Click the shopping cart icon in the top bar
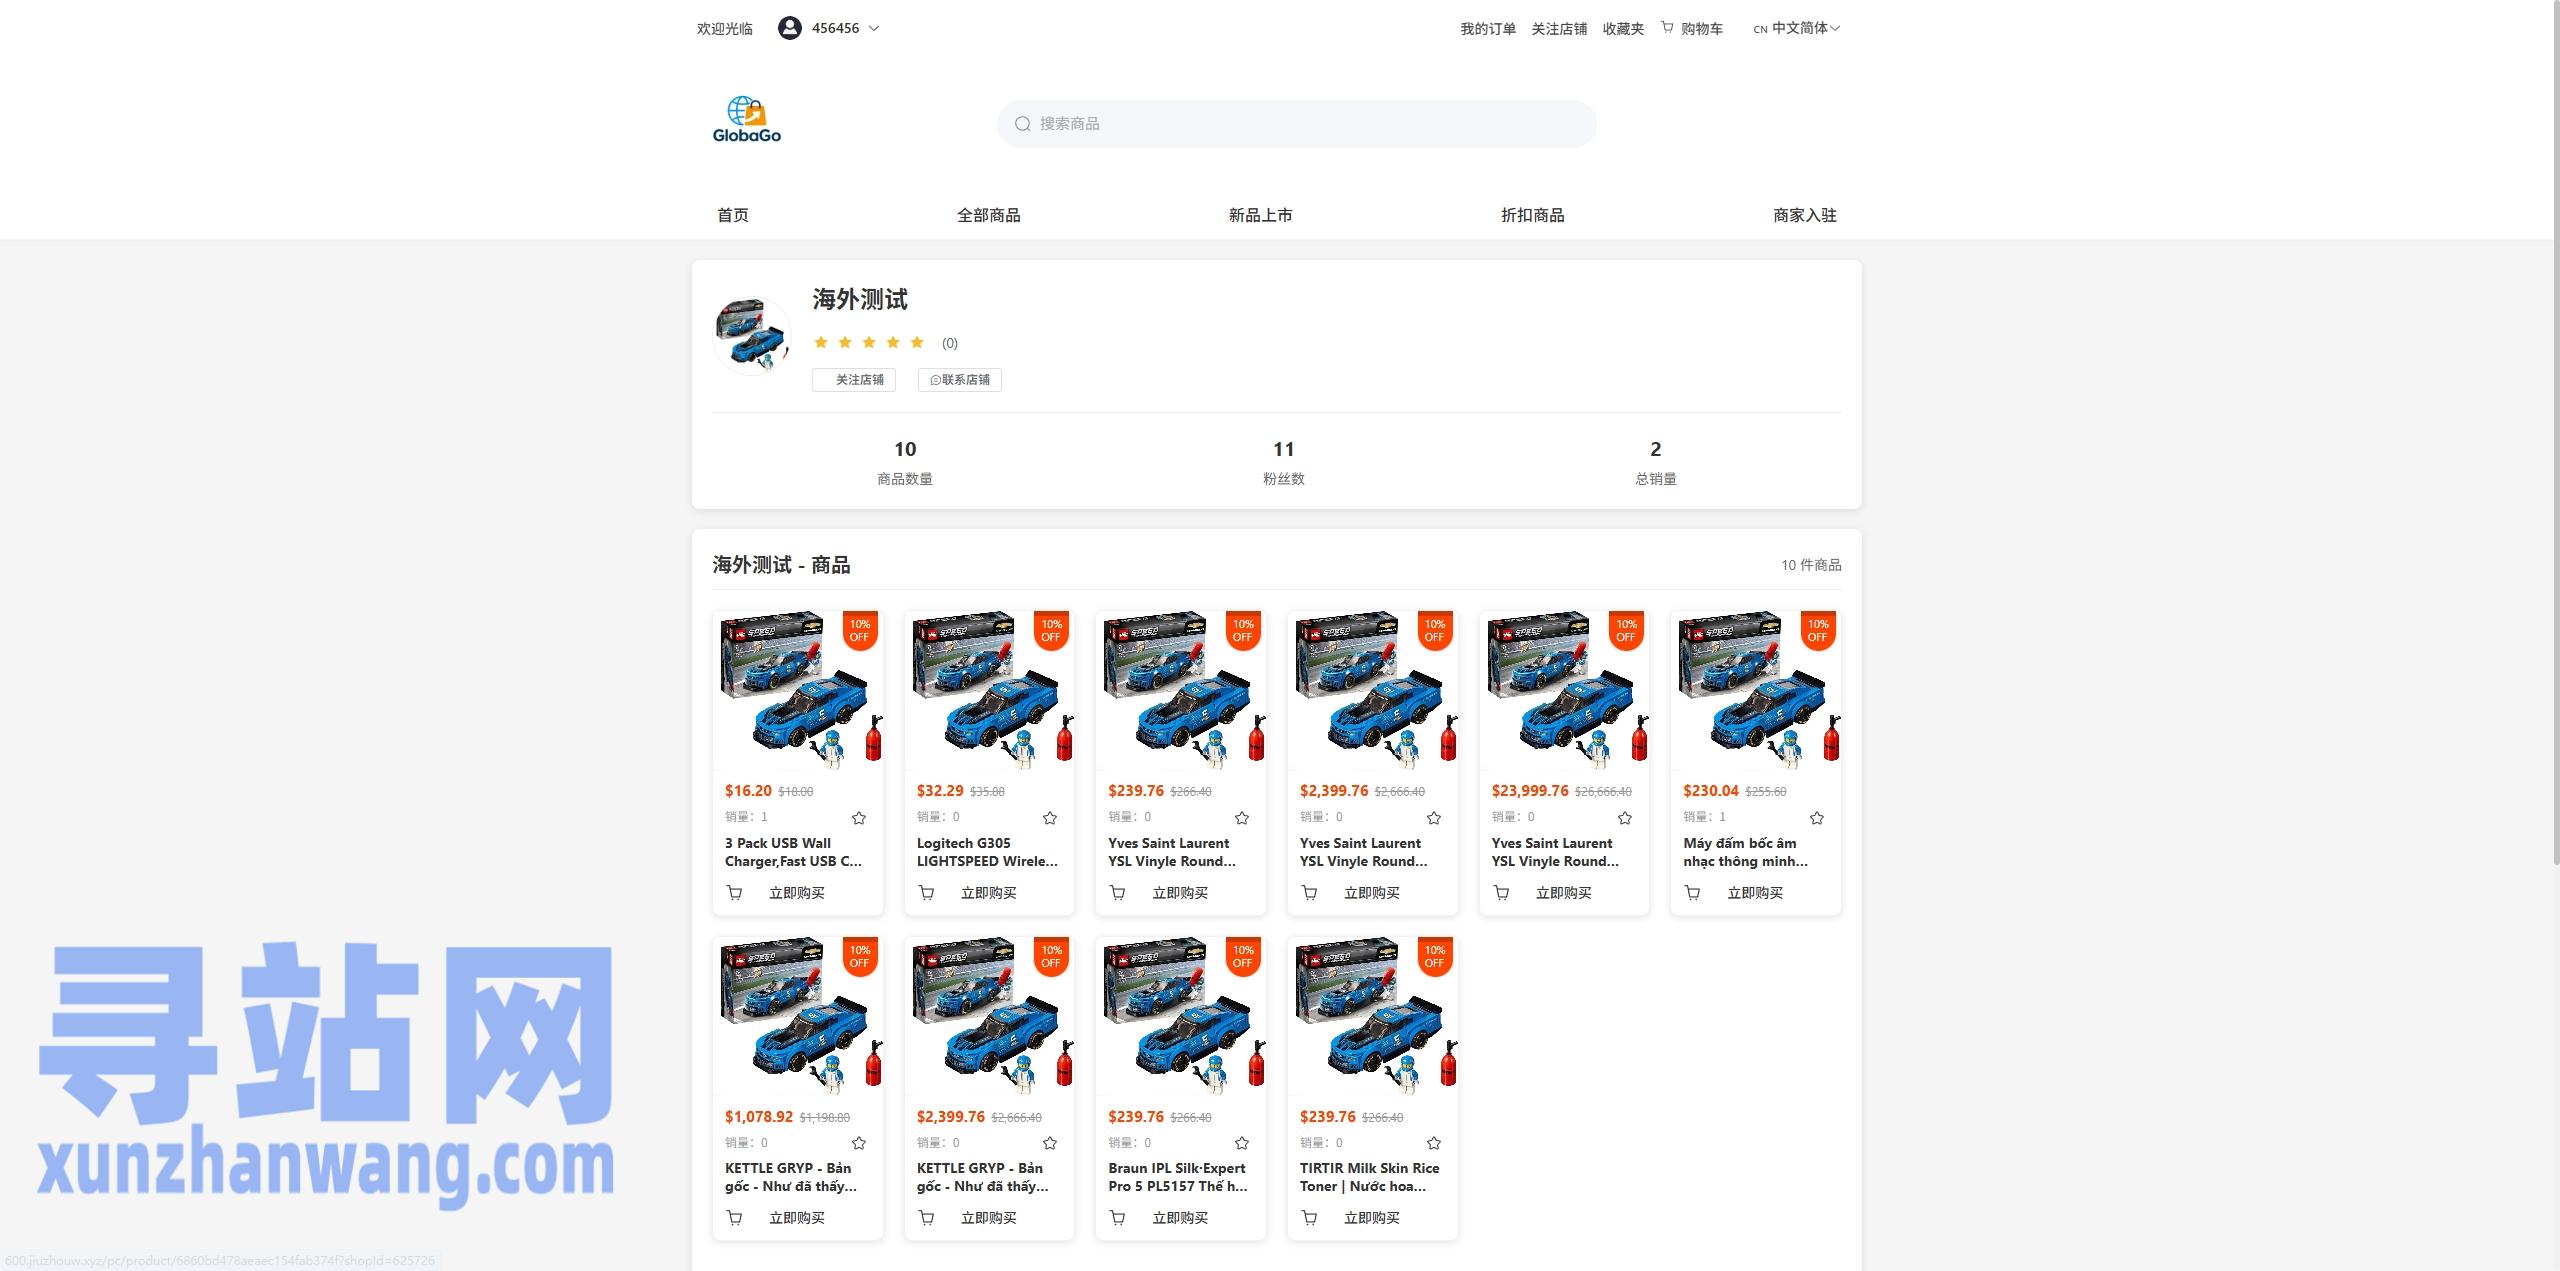Image resolution: width=2560 pixels, height=1271 pixels. (x=1667, y=28)
